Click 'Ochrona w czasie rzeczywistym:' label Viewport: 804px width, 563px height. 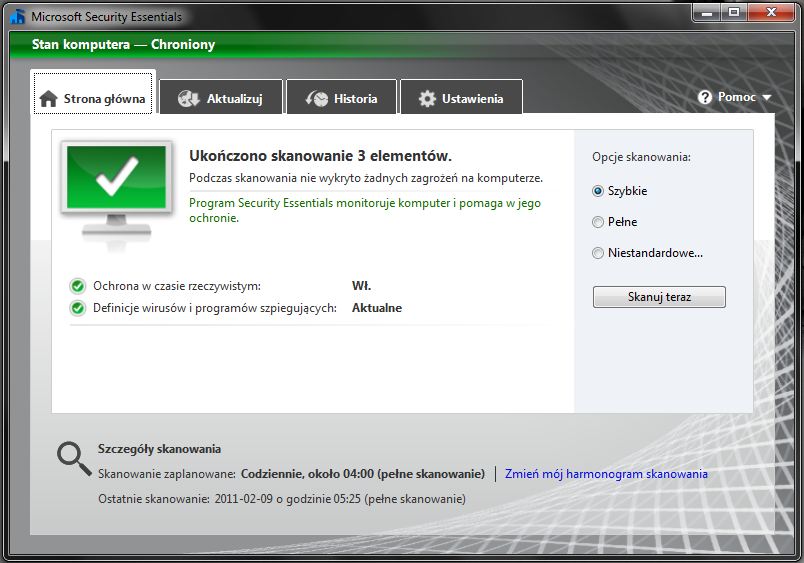(177, 286)
